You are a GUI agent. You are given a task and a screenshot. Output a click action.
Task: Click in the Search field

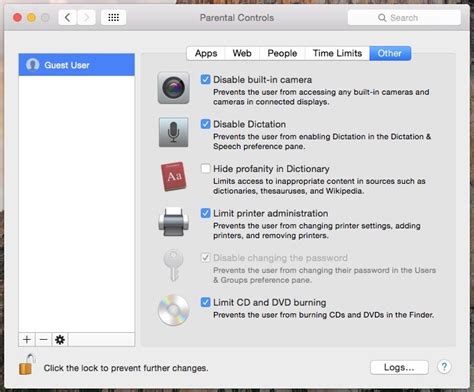click(x=404, y=18)
